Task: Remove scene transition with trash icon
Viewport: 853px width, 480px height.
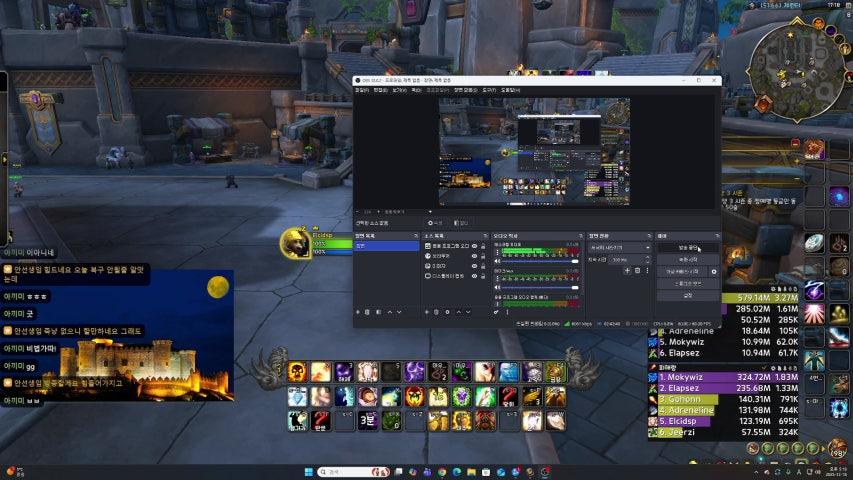Action: [638, 270]
